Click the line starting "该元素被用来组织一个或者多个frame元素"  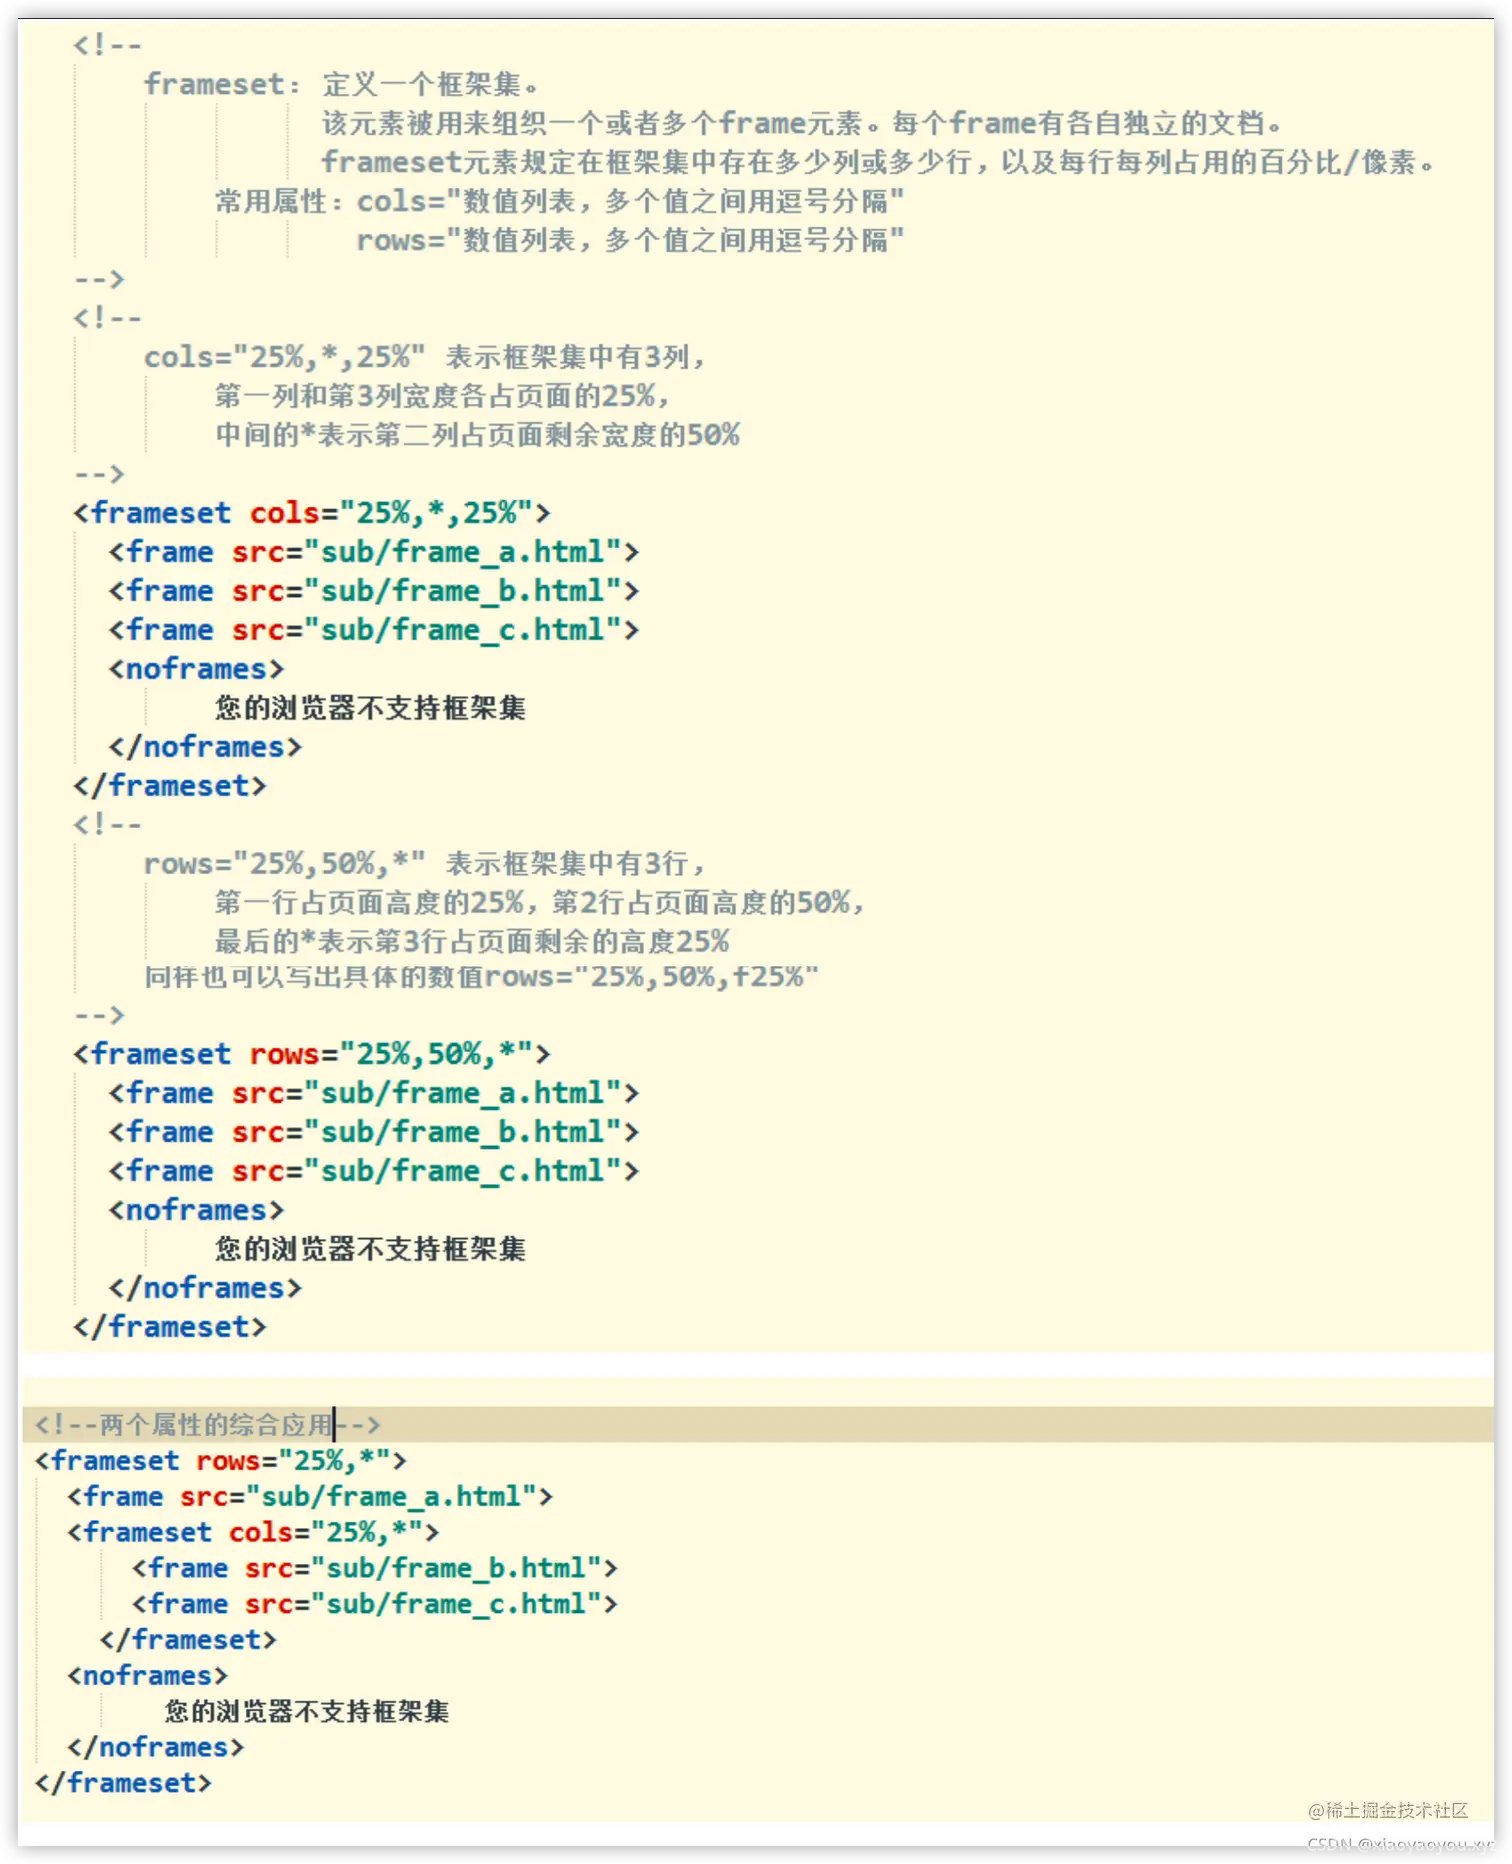point(802,123)
